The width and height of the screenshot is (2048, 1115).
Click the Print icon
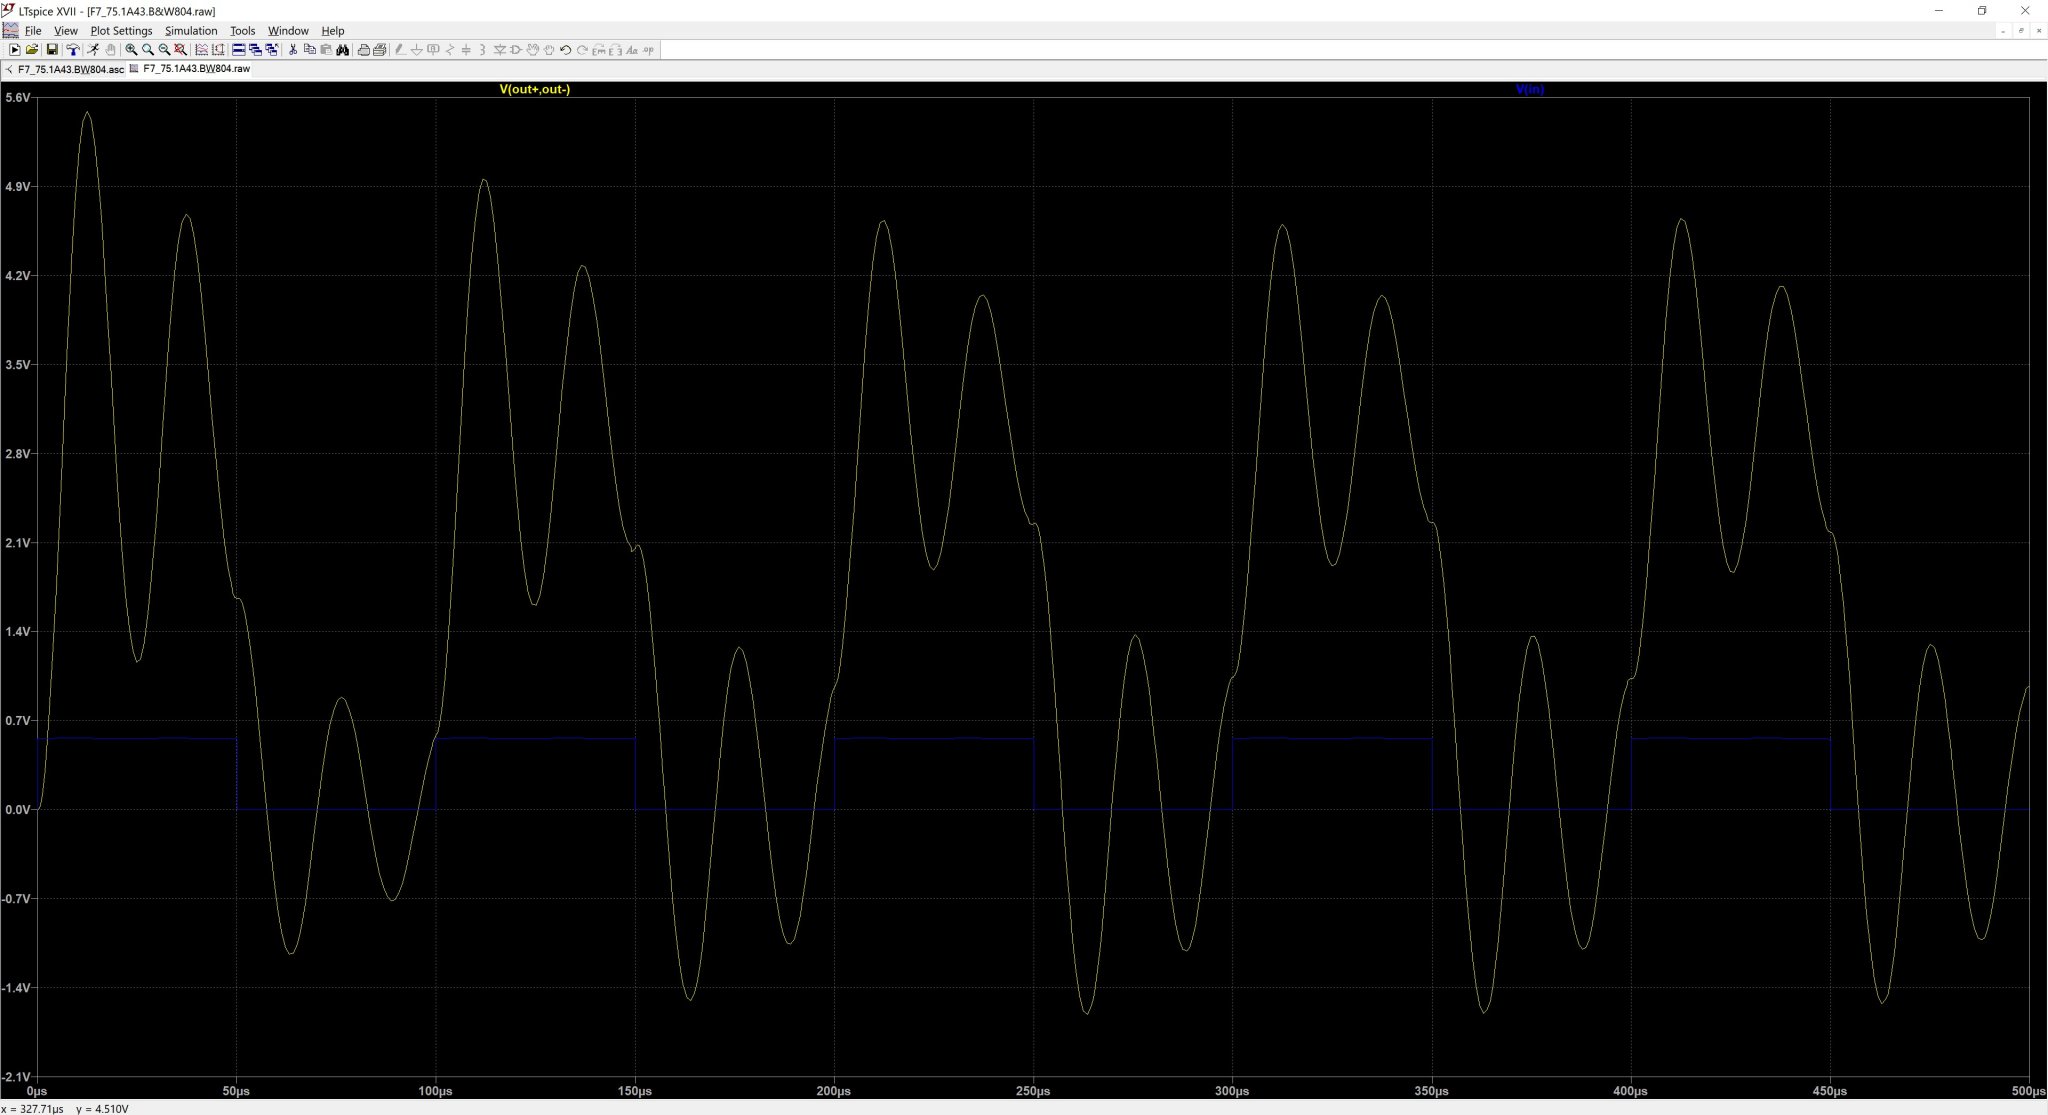364,50
